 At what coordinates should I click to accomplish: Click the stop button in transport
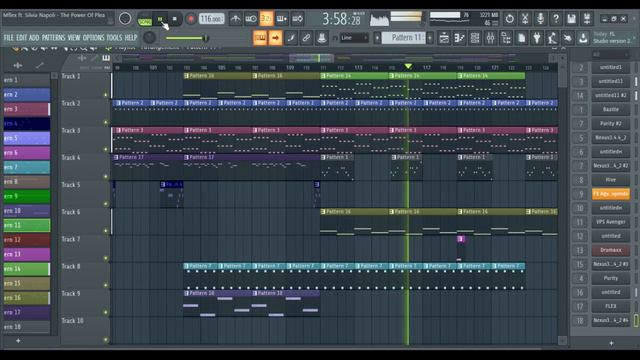tap(175, 19)
